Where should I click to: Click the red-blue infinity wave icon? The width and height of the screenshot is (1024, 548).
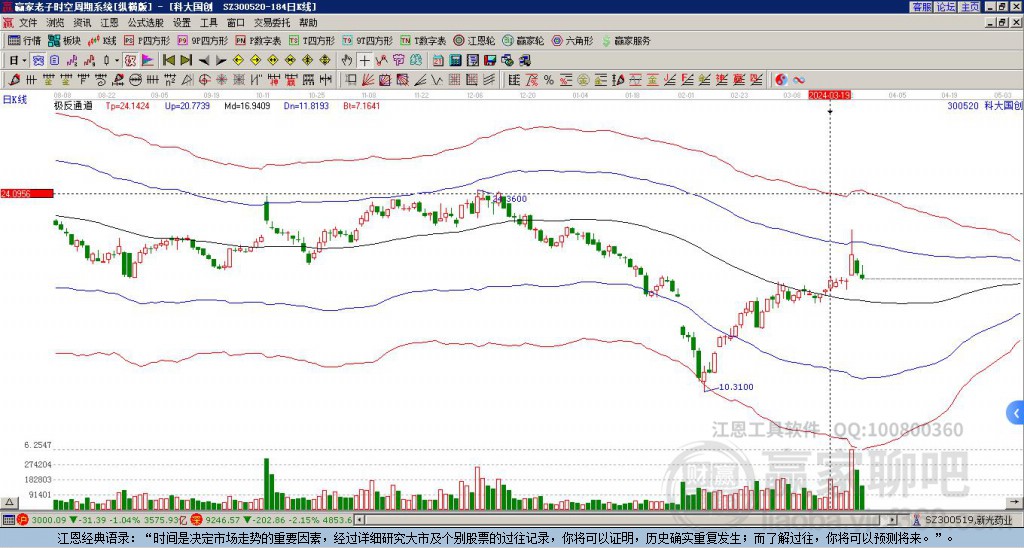point(799,80)
